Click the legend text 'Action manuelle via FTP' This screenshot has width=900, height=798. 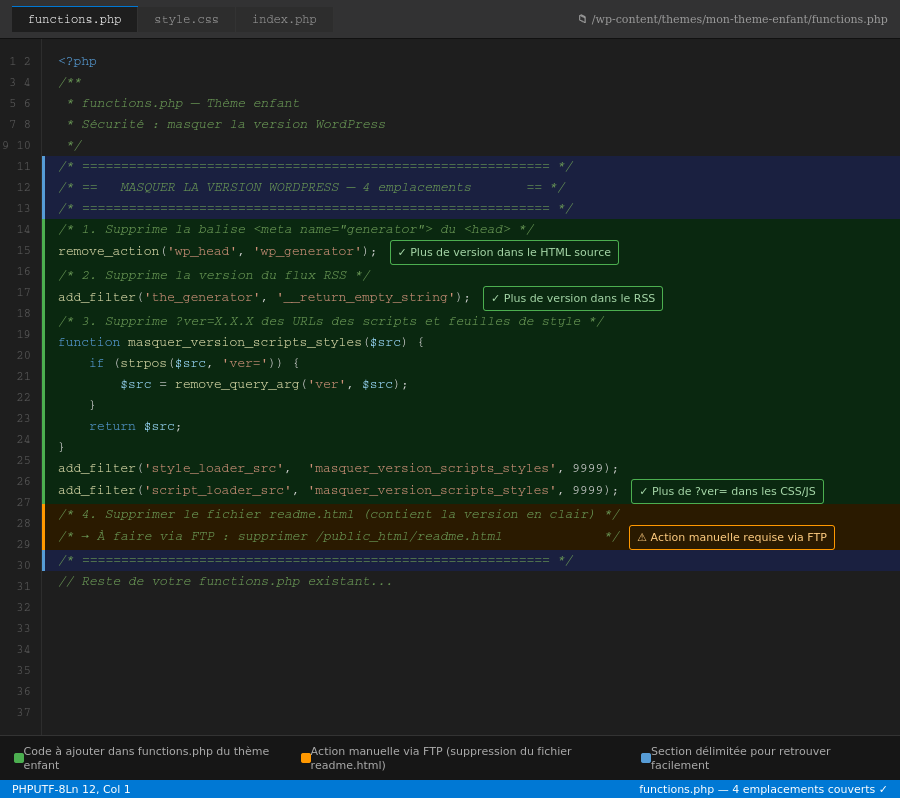pos(441,758)
